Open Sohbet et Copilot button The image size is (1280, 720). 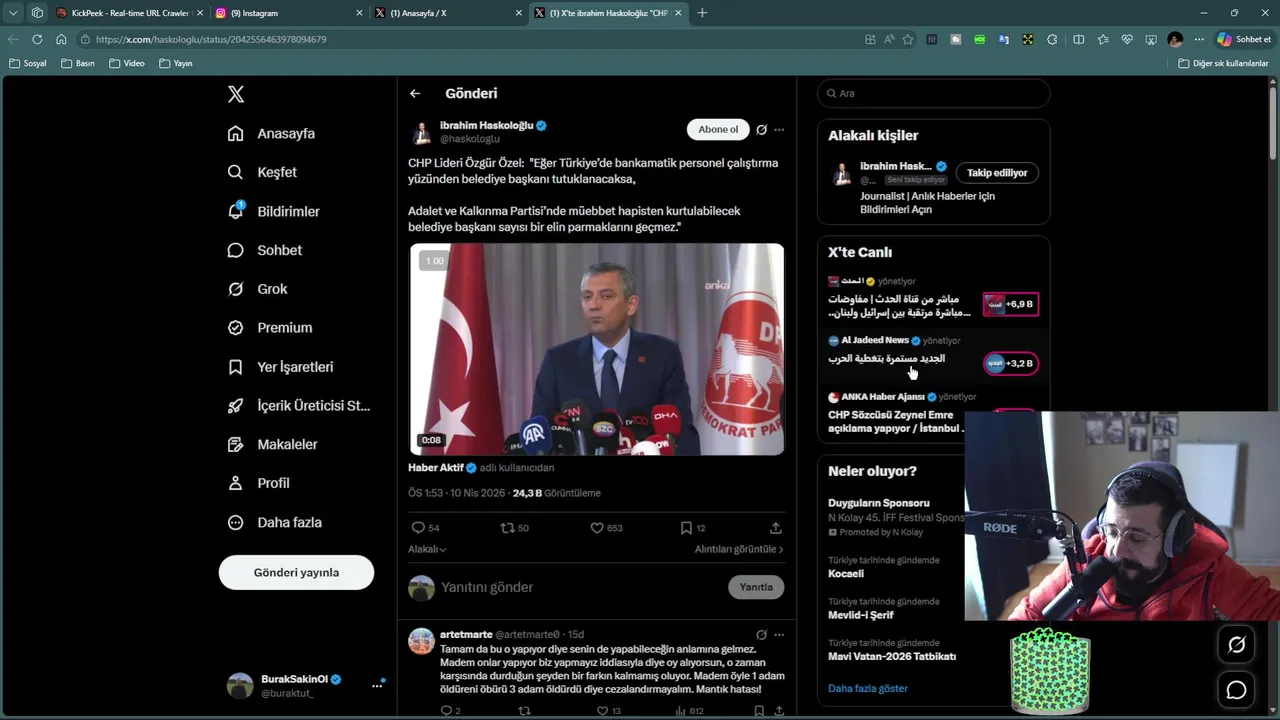click(x=1243, y=39)
